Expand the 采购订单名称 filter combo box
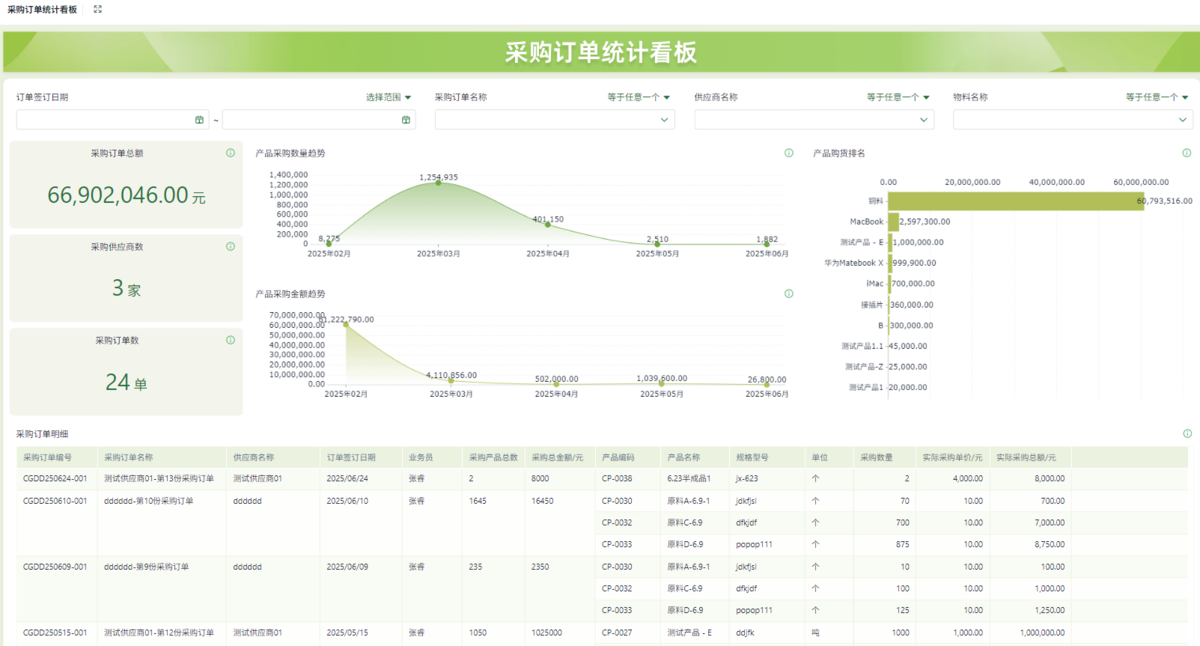 [554, 120]
